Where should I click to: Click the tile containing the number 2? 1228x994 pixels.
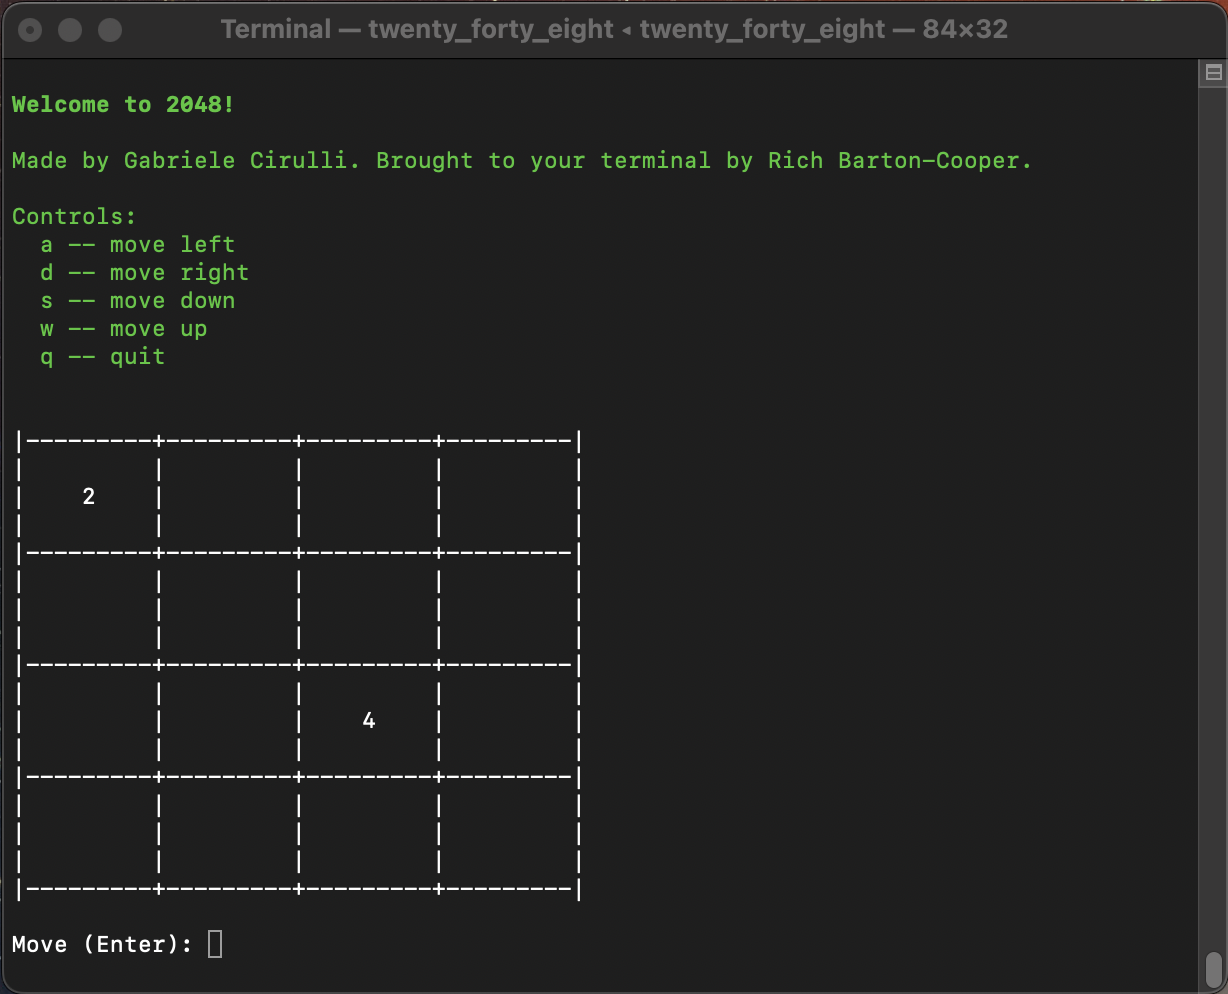point(89,495)
